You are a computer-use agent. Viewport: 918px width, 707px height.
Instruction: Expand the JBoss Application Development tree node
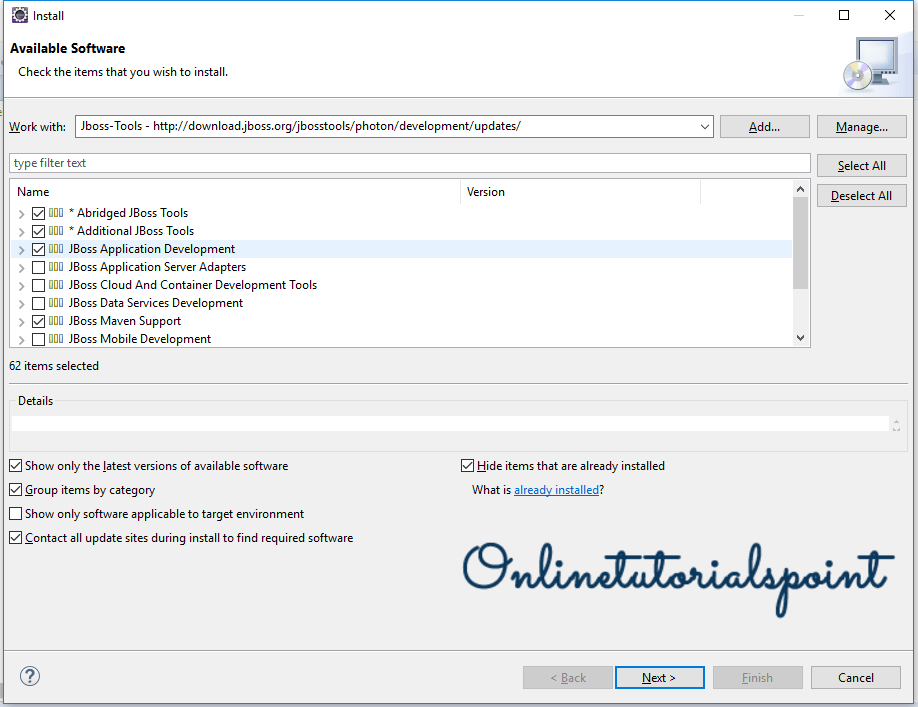(20, 248)
